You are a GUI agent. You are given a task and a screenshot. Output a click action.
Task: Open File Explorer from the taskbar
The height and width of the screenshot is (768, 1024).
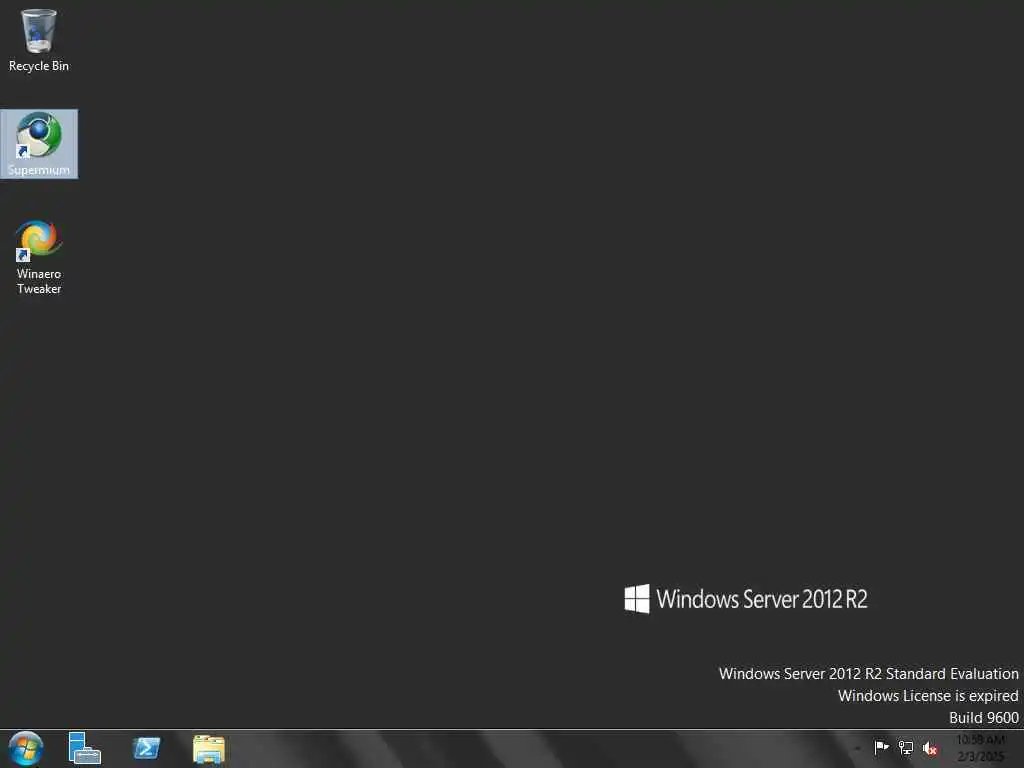pos(209,749)
